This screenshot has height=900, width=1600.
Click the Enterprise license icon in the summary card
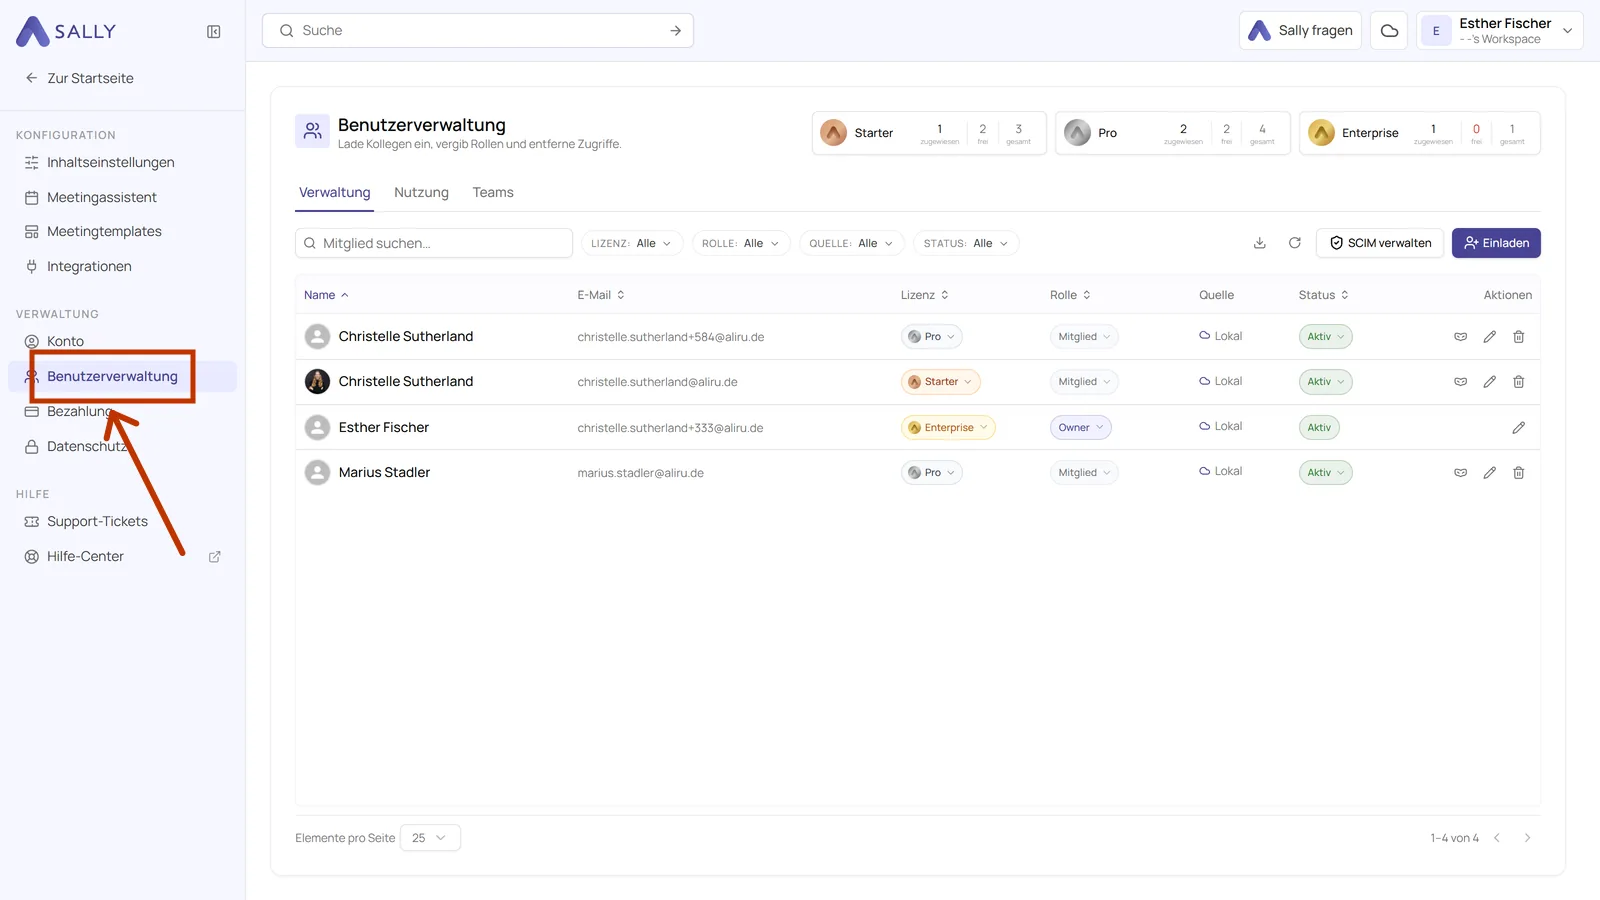point(1321,133)
